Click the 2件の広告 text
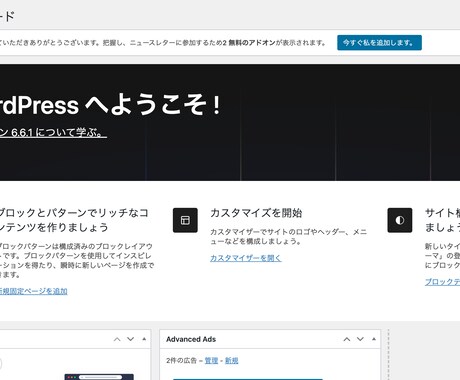The width and height of the screenshot is (460, 380). (x=181, y=361)
